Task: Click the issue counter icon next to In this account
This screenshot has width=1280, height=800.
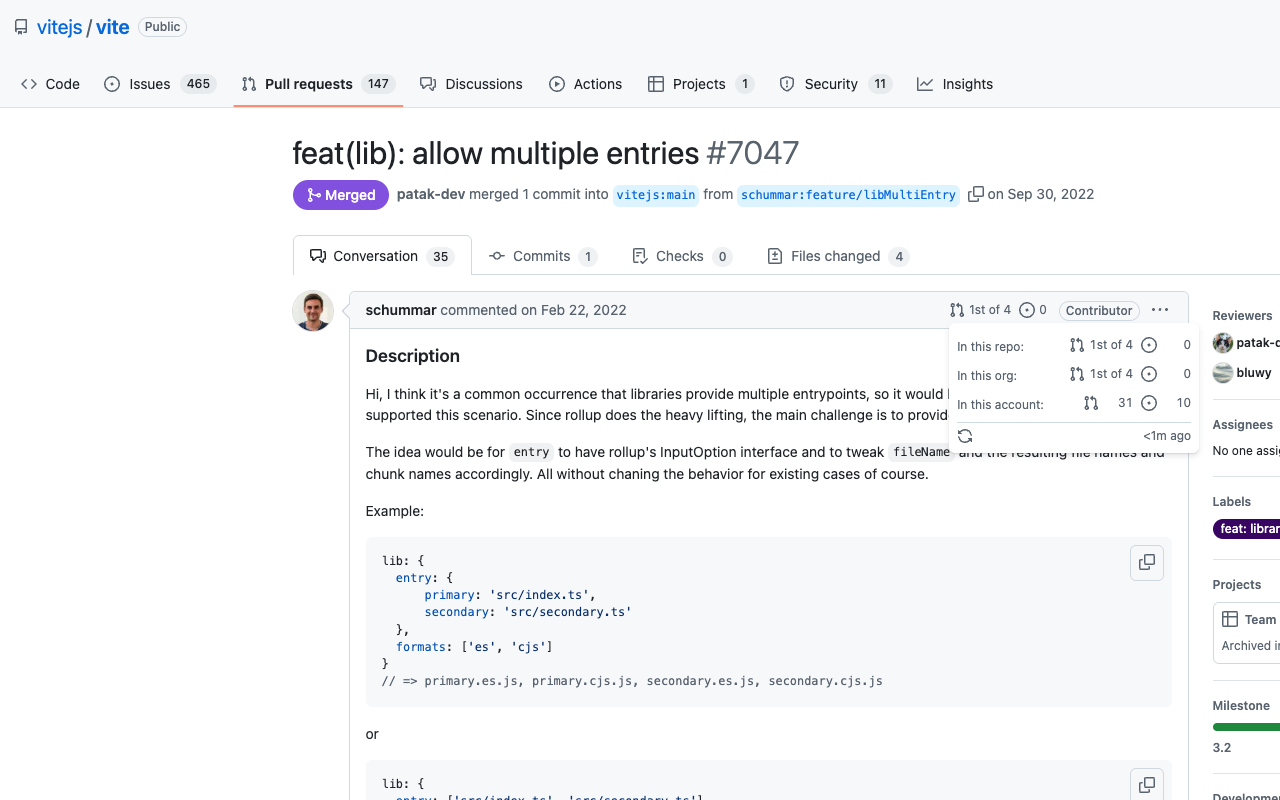Action: pyautogui.click(x=1148, y=403)
